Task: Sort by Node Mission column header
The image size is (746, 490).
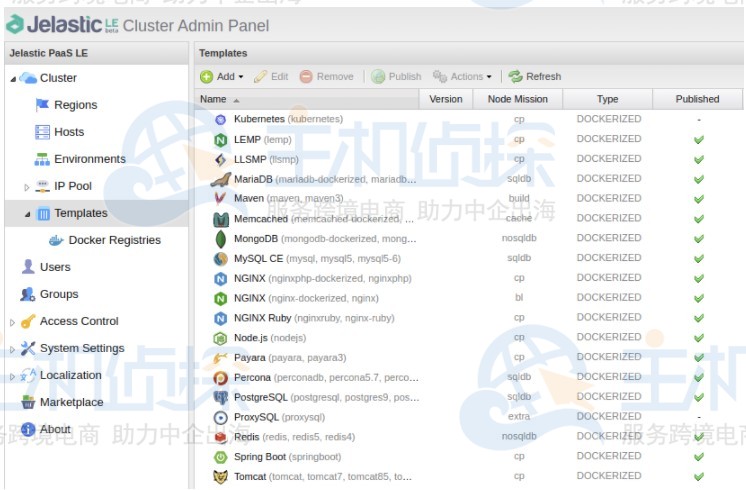Action: point(518,99)
